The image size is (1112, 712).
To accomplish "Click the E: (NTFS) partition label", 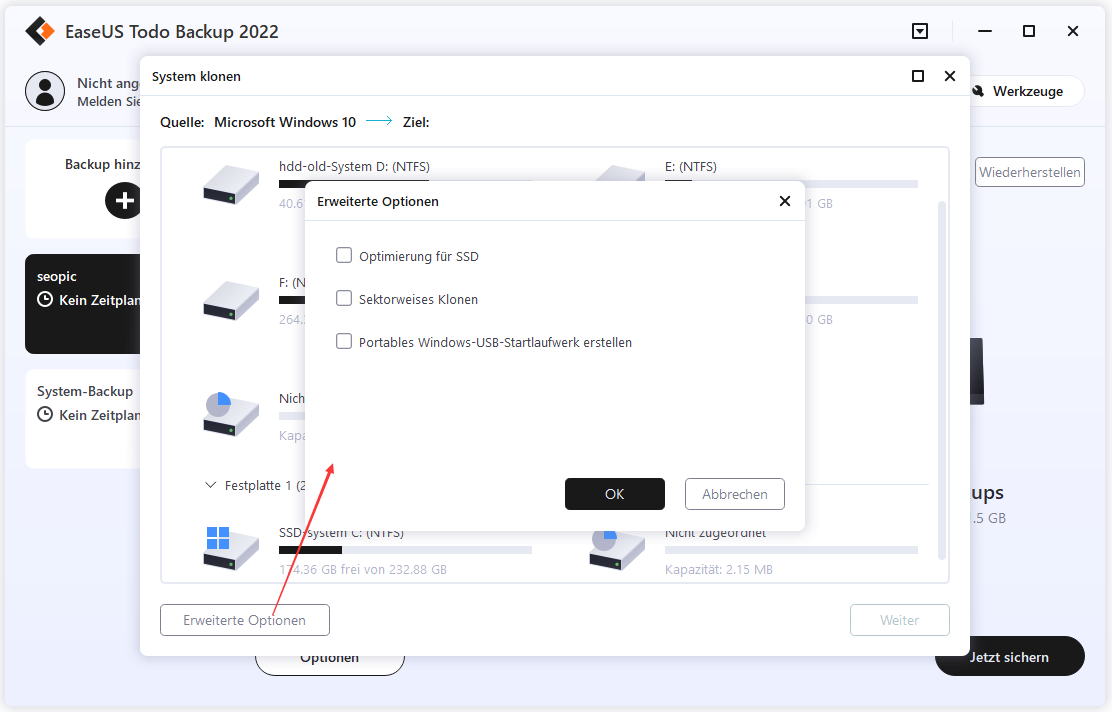I will pos(691,167).
